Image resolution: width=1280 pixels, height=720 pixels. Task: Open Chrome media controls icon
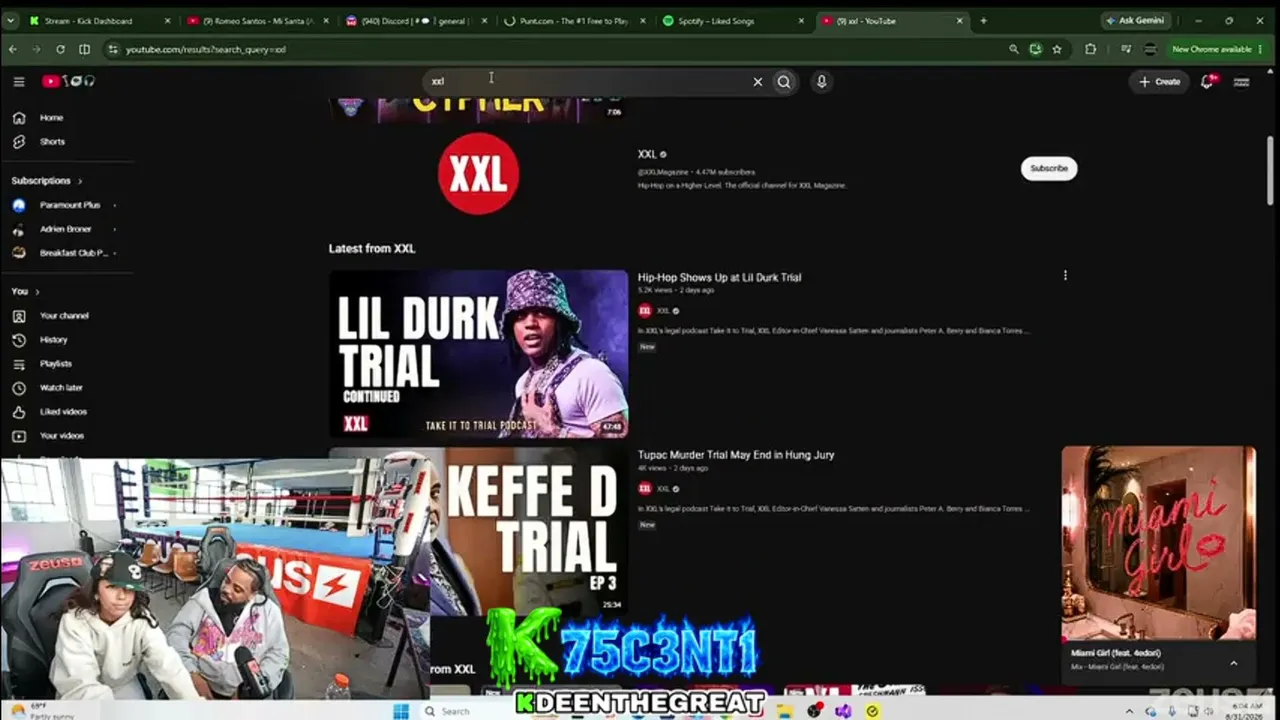pyautogui.click(x=1126, y=49)
